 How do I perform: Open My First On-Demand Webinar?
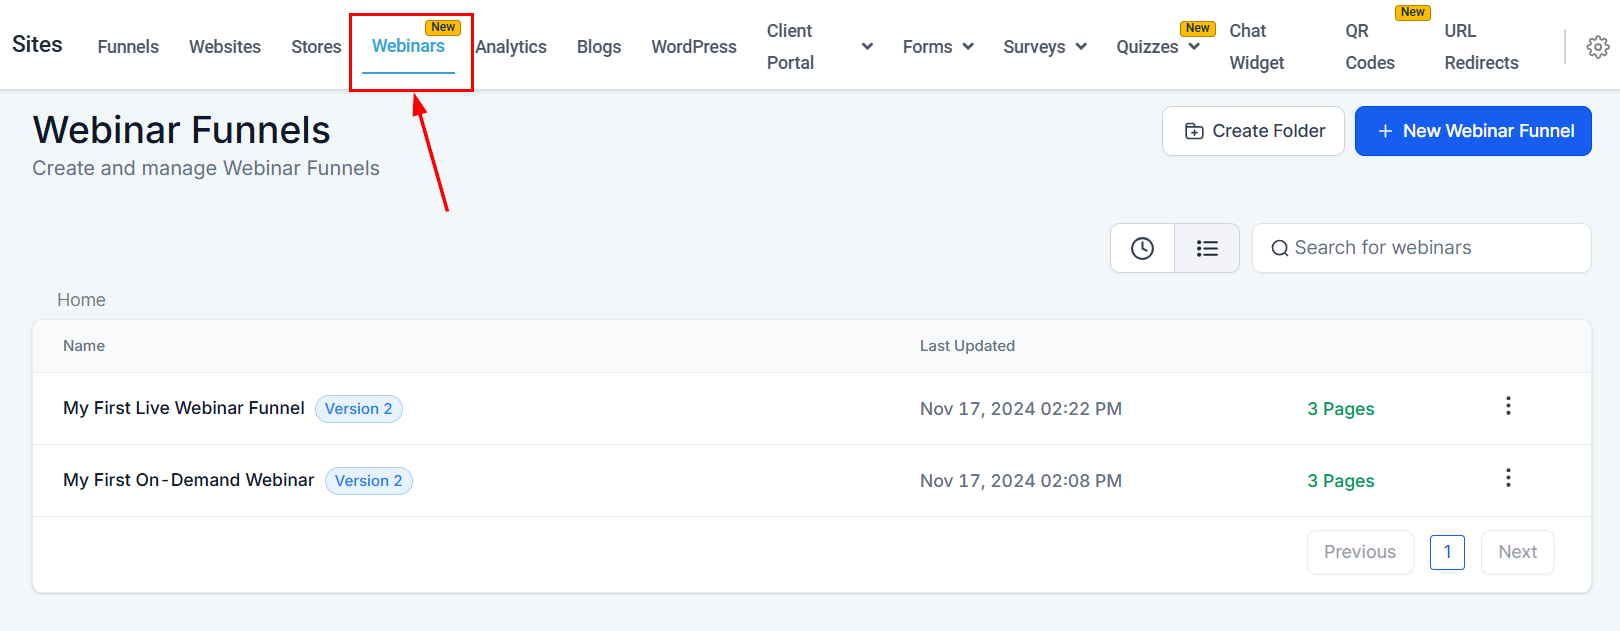click(x=188, y=480)
